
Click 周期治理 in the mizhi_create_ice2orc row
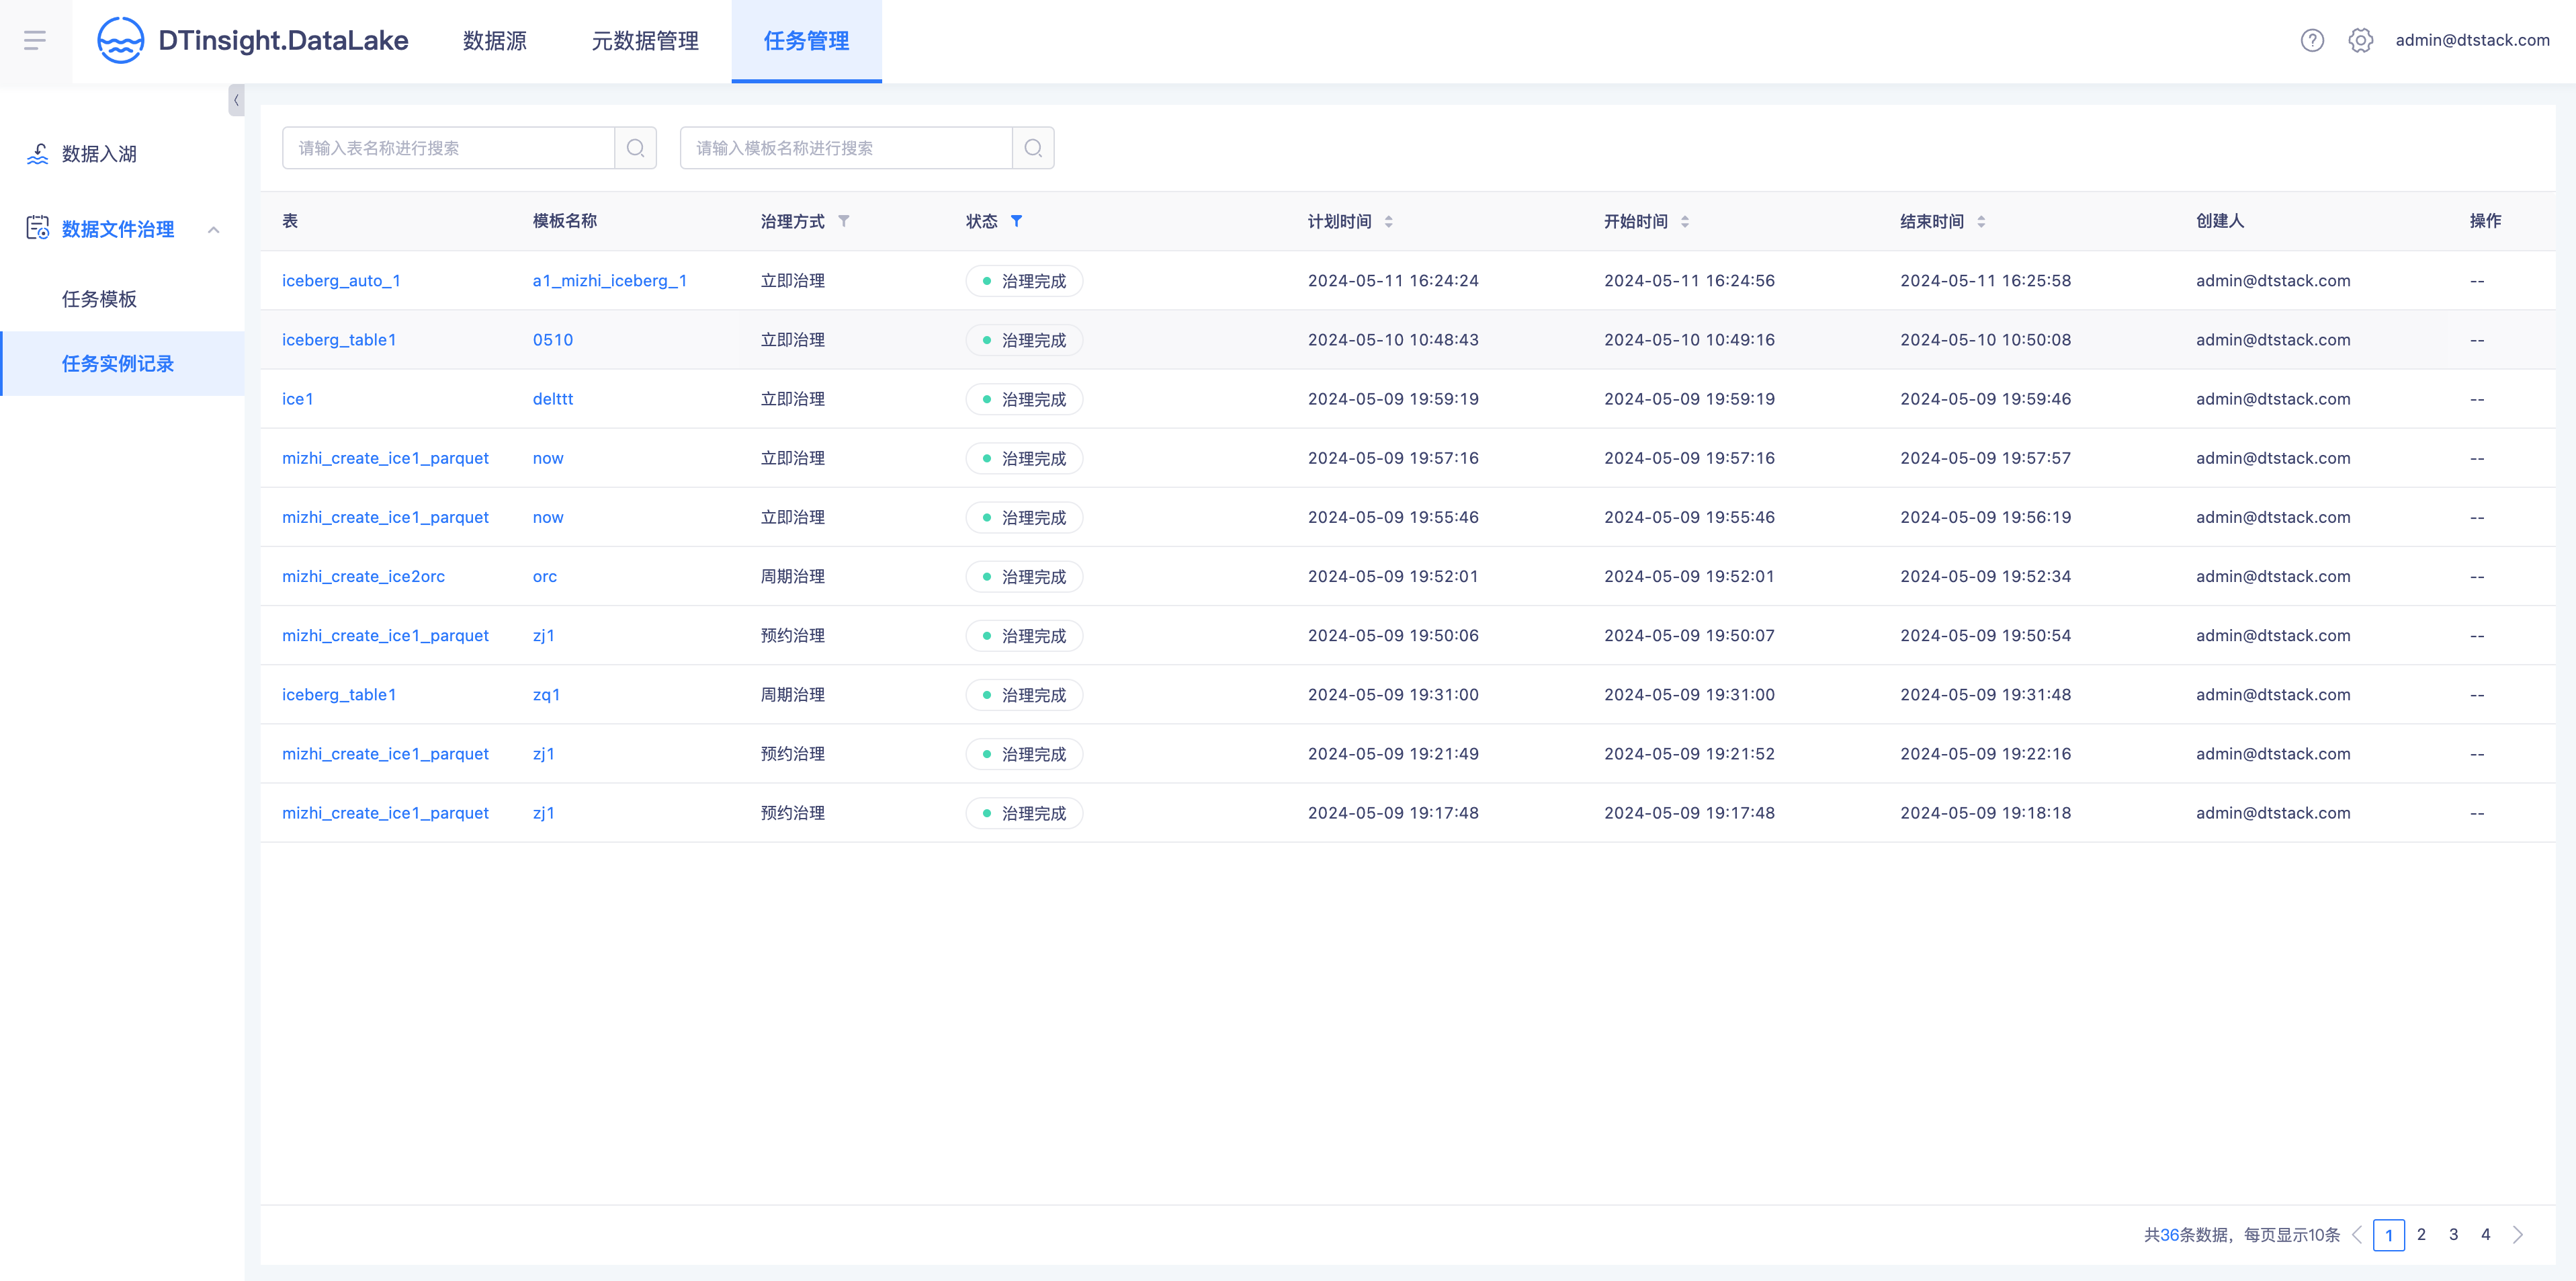tap(793, 576)
